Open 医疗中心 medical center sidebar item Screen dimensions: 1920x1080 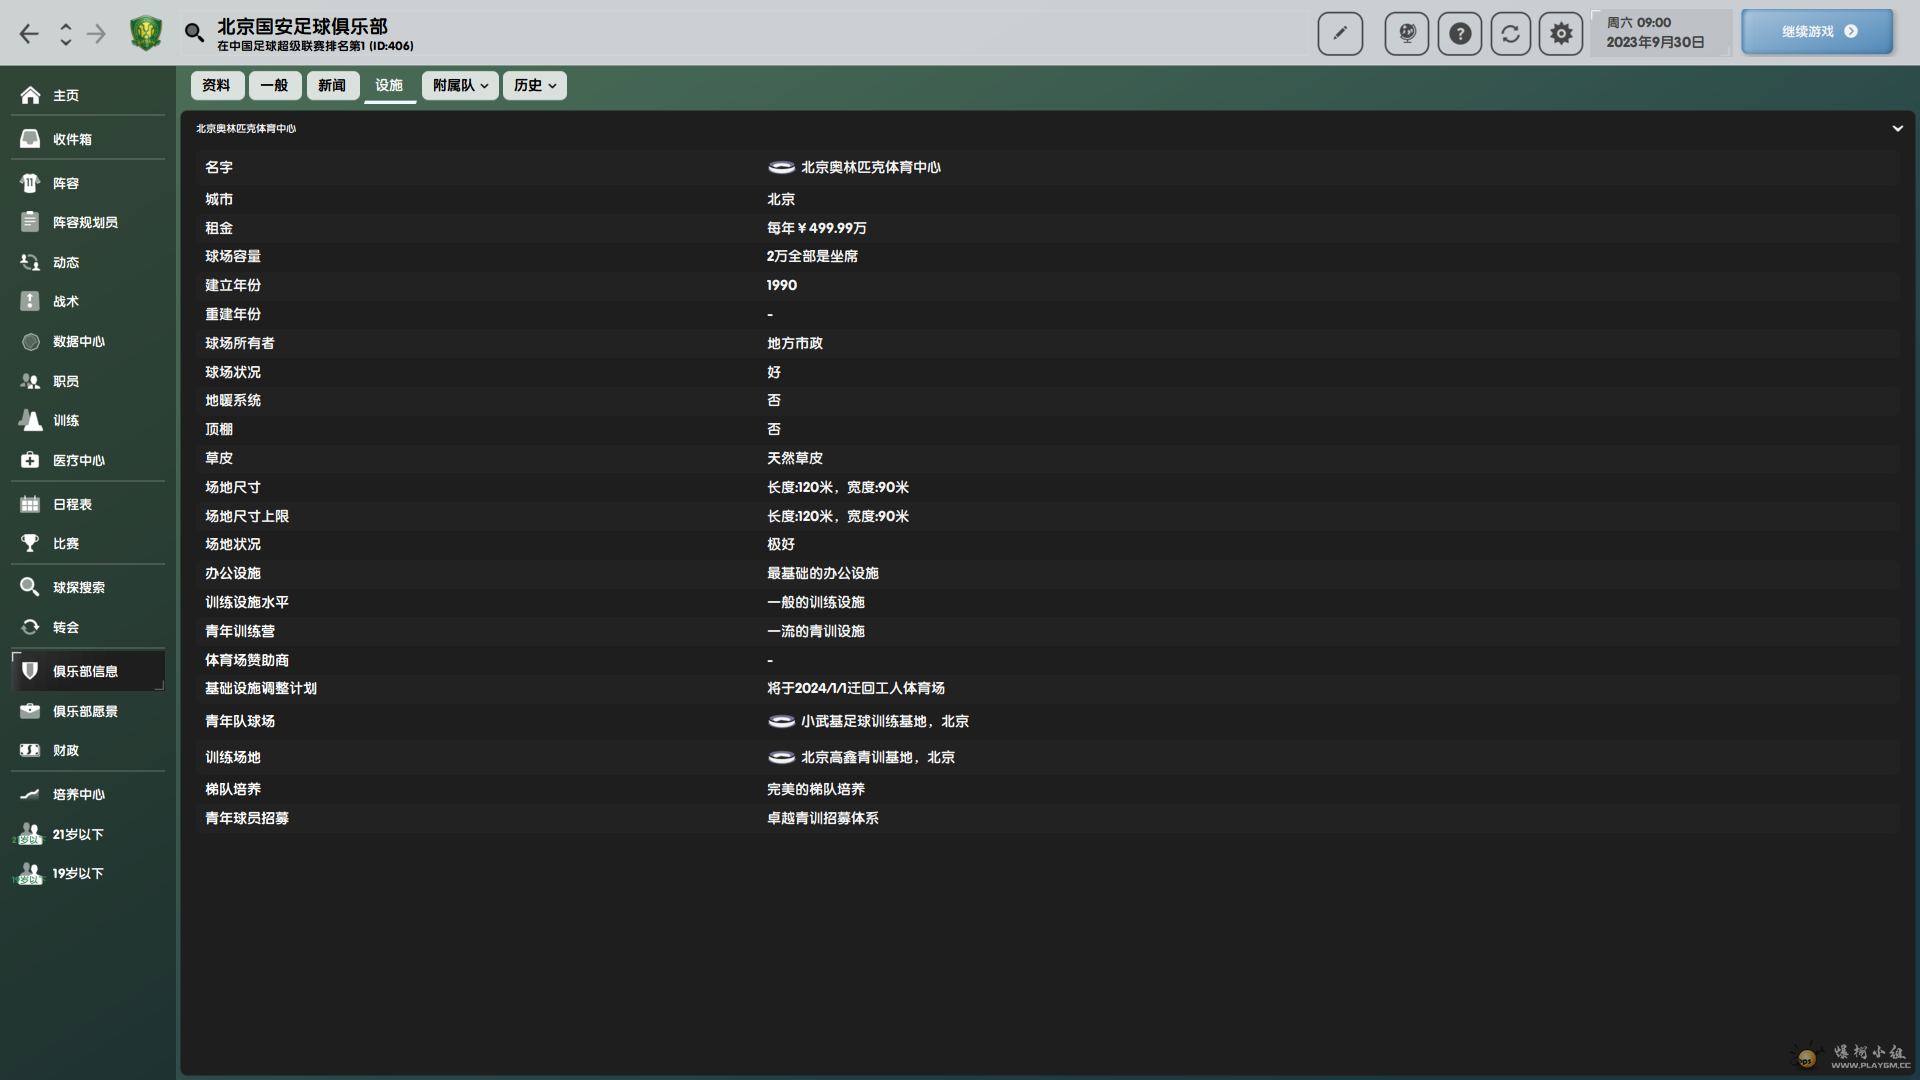(78, 460)
